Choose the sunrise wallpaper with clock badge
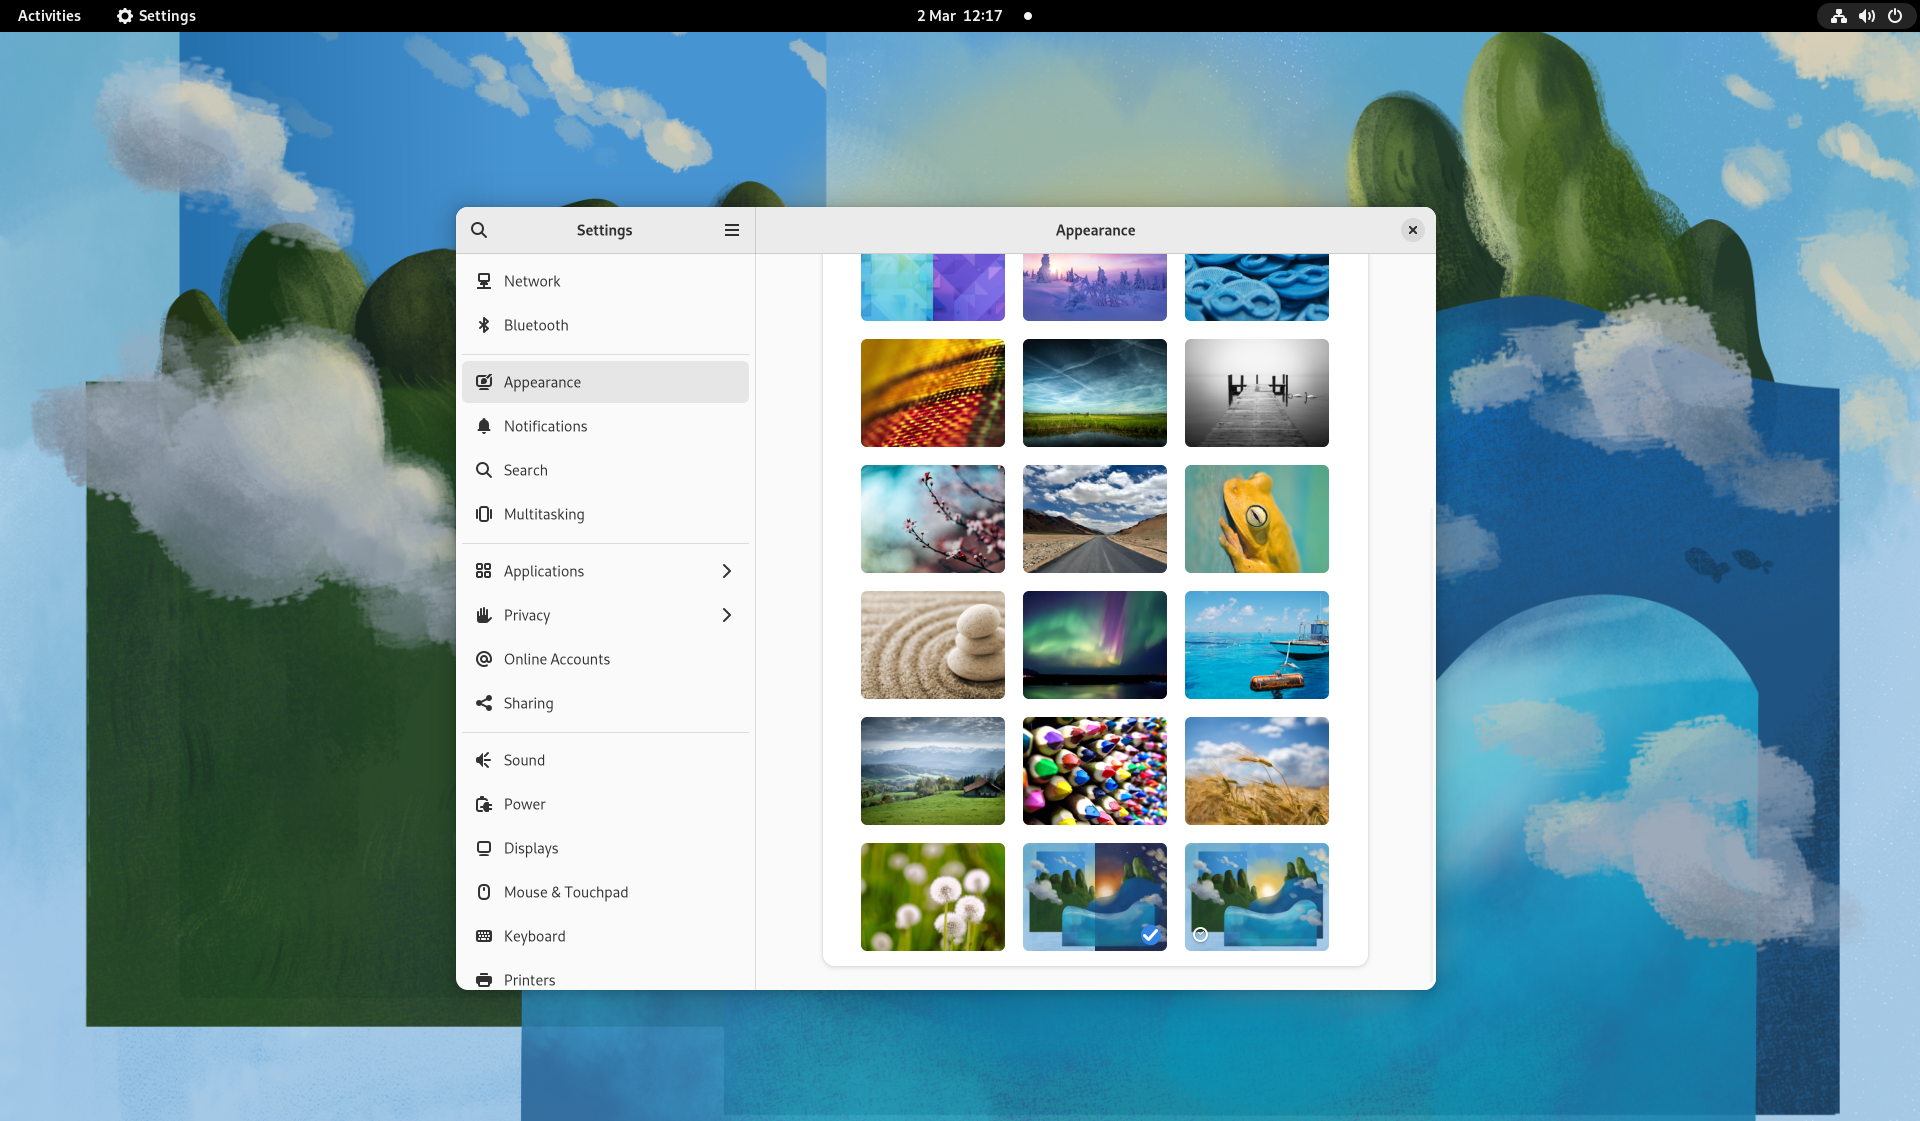This screenshot has width=1920, height=1121. coord(1257,897)
